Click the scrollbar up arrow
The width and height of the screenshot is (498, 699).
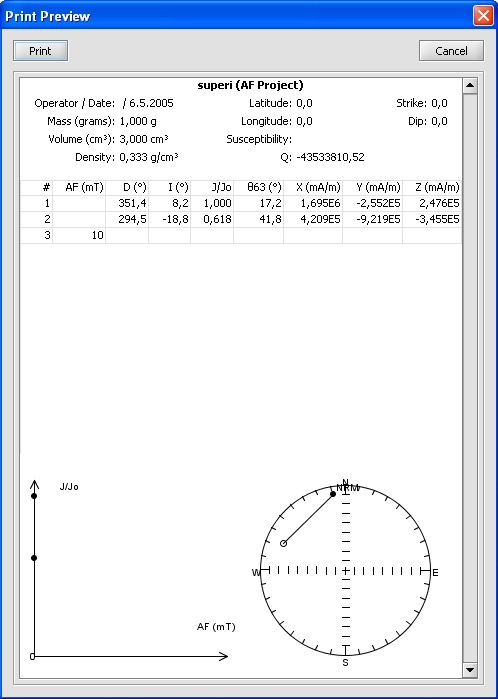(x=470, y=85)
